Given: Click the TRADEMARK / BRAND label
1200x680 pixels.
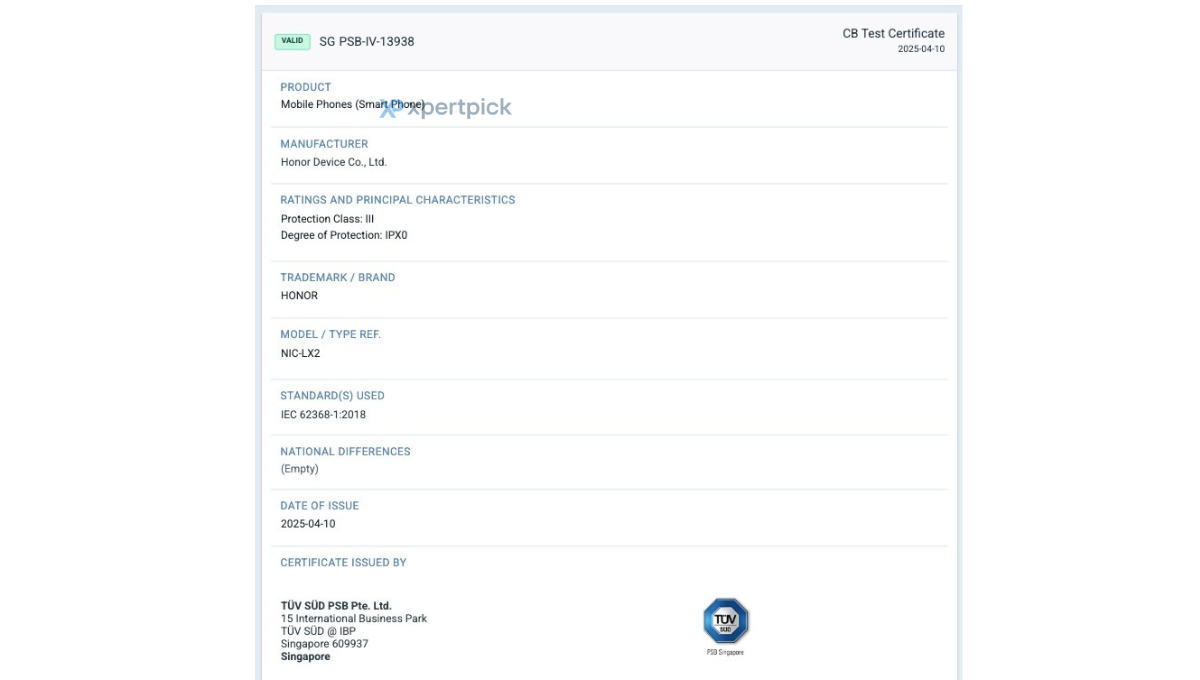Looking at the screenshot, I should [337, 277].
